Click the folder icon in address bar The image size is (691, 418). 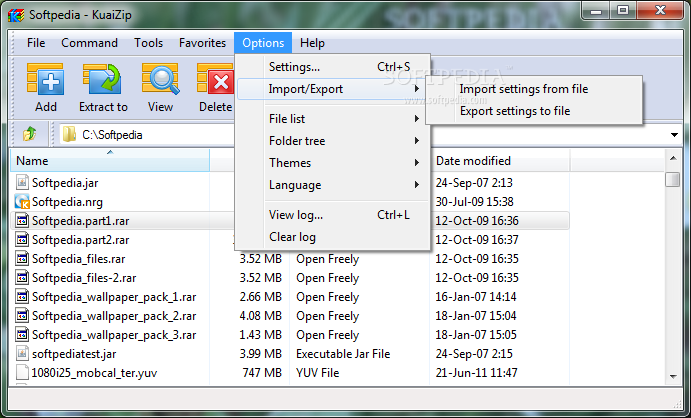[x=69, y=134]
